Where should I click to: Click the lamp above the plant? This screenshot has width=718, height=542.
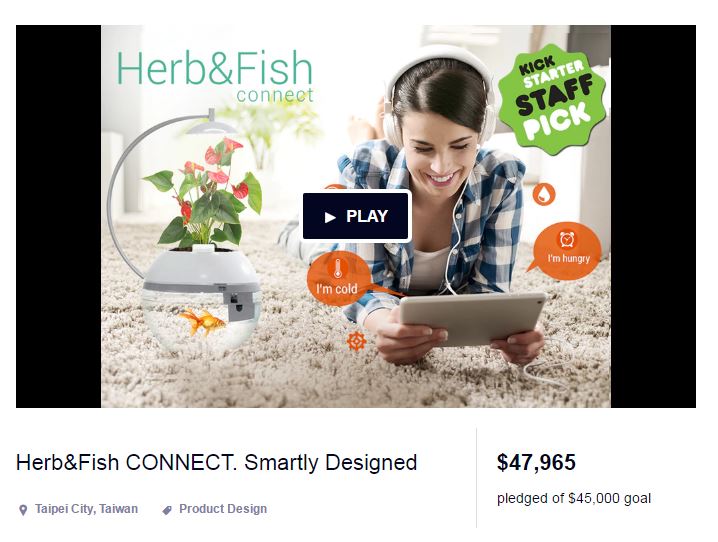click(x=211, y=124)
